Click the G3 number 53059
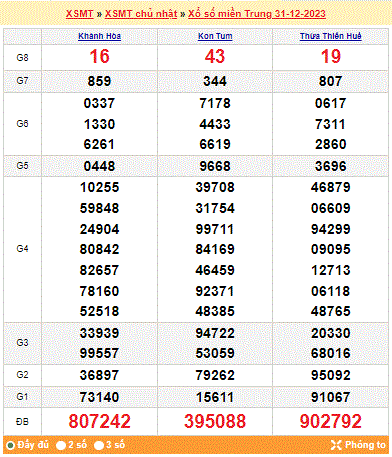The height and width of the screenshot is (457, 392). [x=215, y=353]
